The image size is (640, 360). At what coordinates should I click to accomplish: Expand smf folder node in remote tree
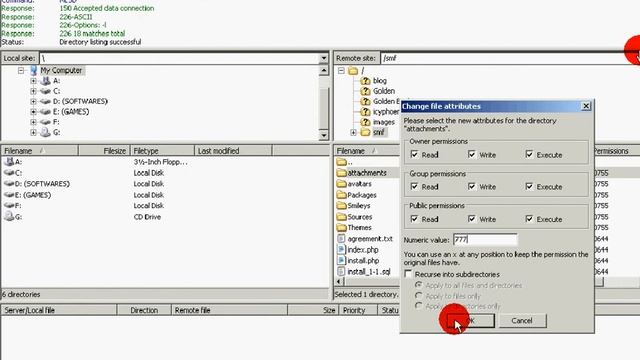(x=353, y=132)
